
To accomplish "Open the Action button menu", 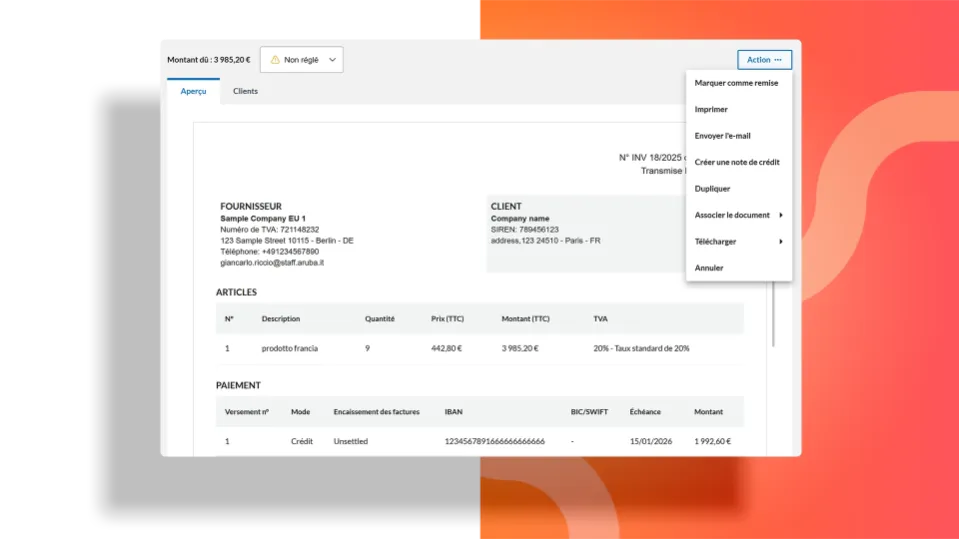I will pyautogui.click(x=764, y=60).
